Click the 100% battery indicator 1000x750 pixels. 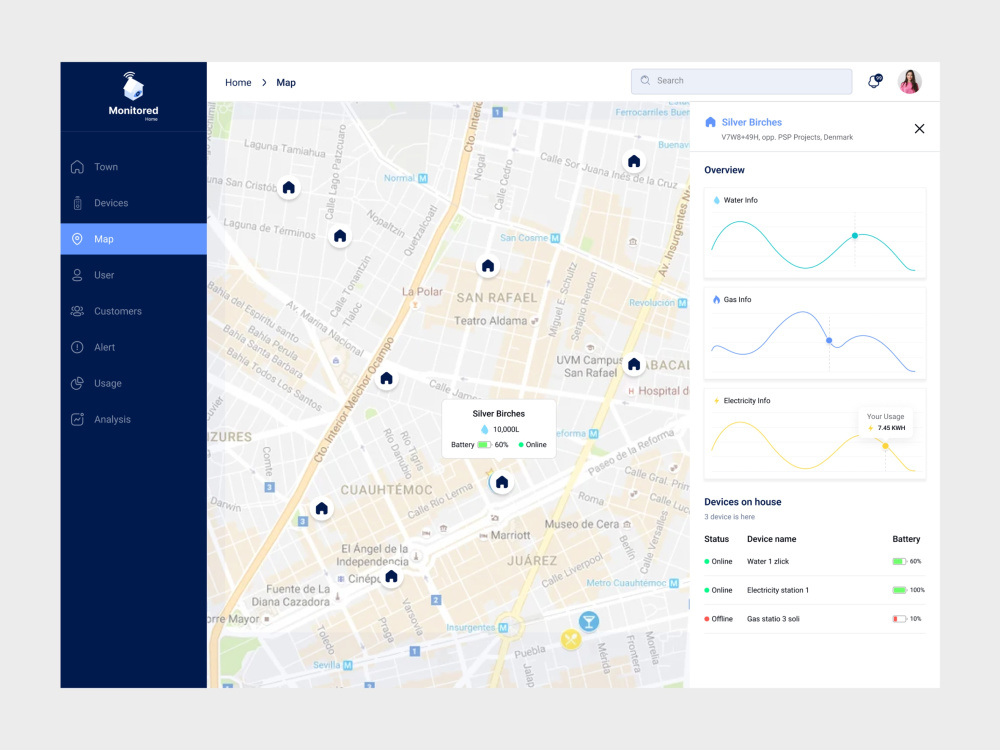tap(908, 590)
